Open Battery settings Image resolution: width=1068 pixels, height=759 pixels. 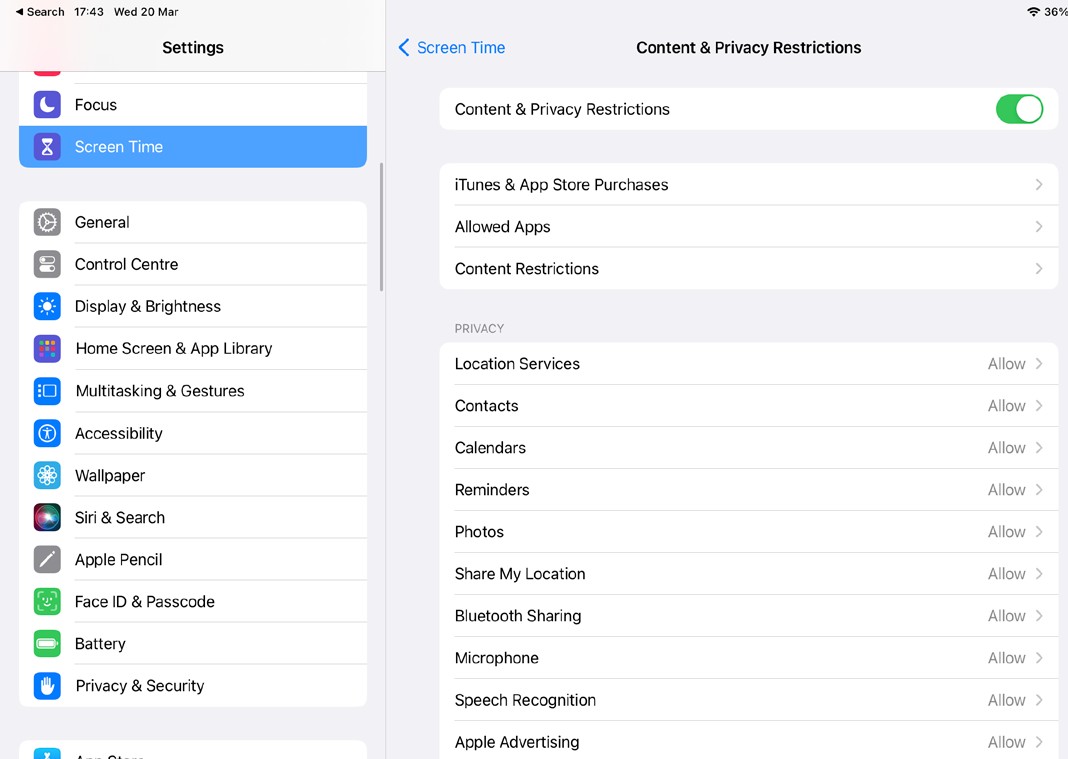193,644
